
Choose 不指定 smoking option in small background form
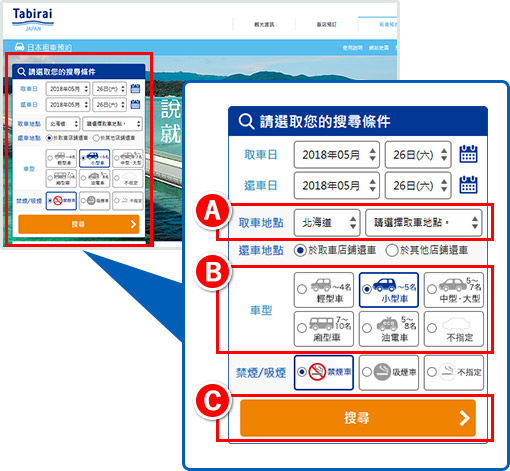click(x=128, y=201)
